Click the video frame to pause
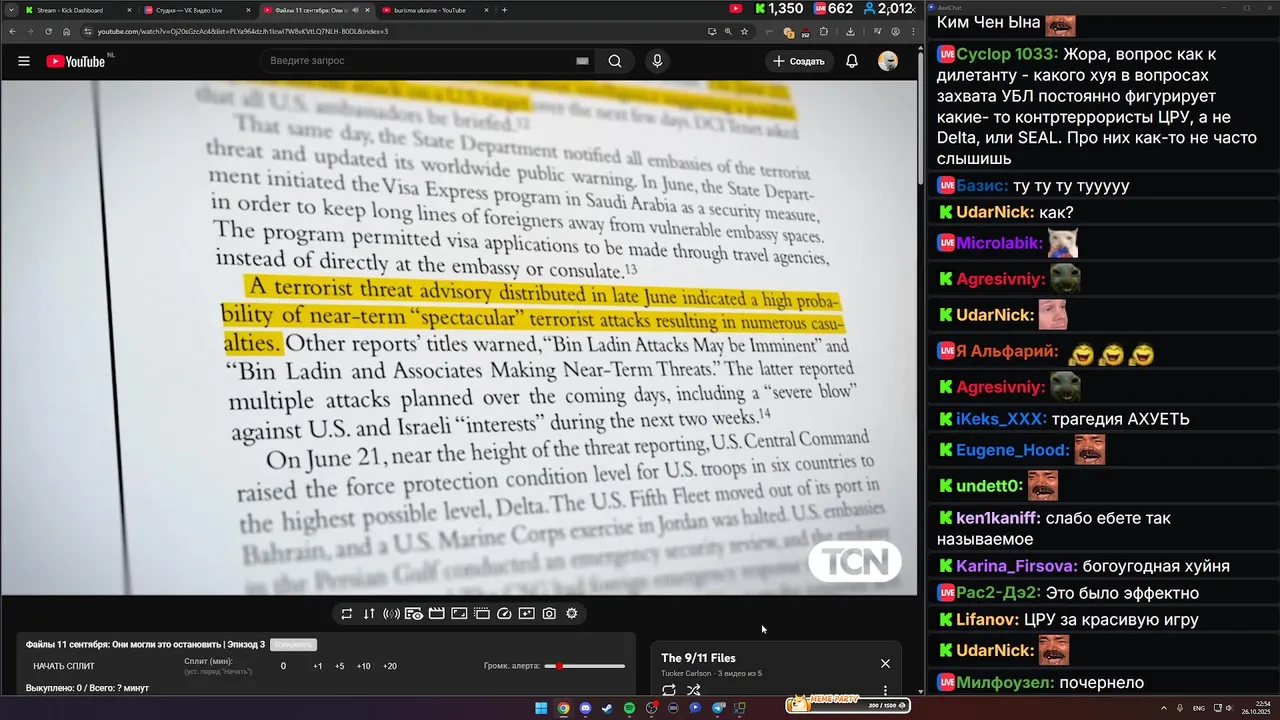The height and width of the screenshot is (720, 1280). (459, 338)
